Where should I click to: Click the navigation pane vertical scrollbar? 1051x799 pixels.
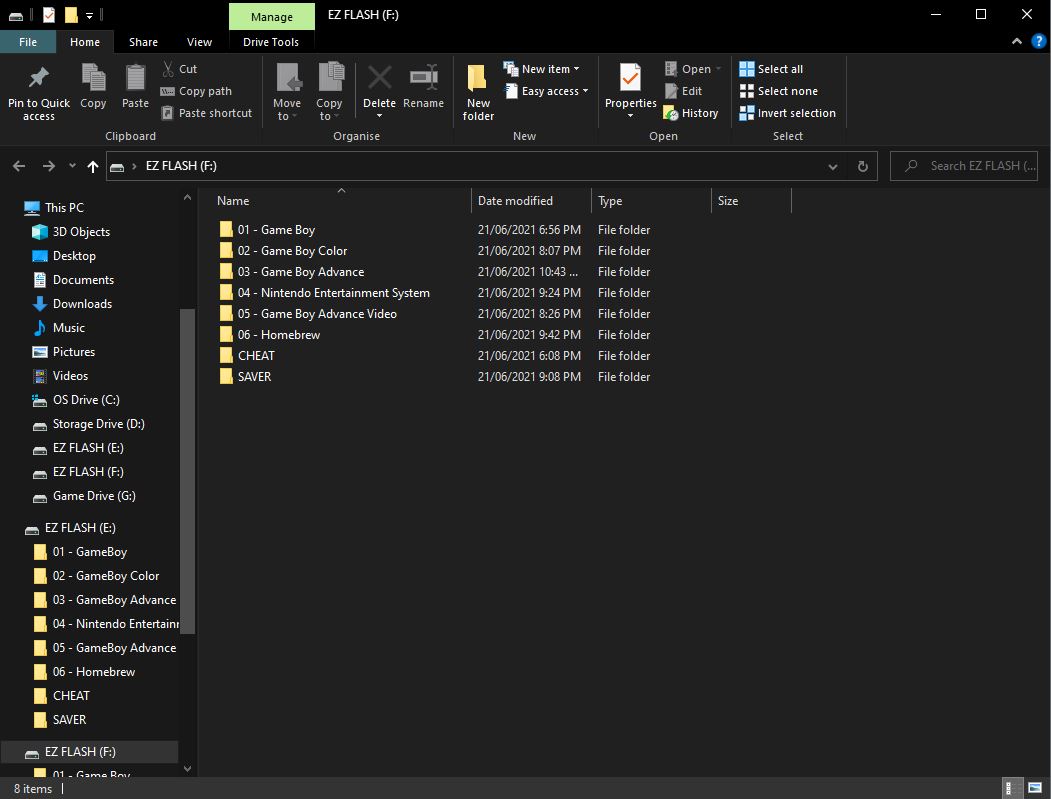[187, 471]
